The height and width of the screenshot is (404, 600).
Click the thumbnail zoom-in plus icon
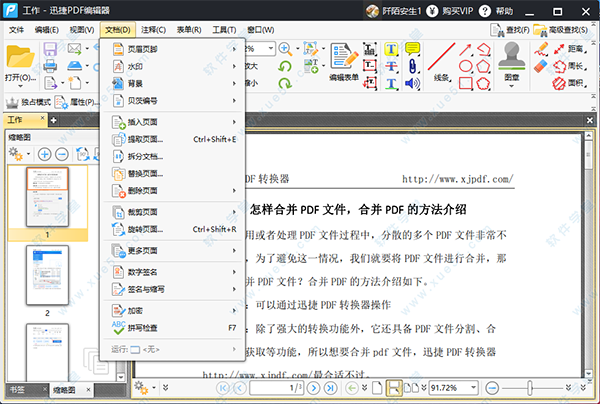45,154
